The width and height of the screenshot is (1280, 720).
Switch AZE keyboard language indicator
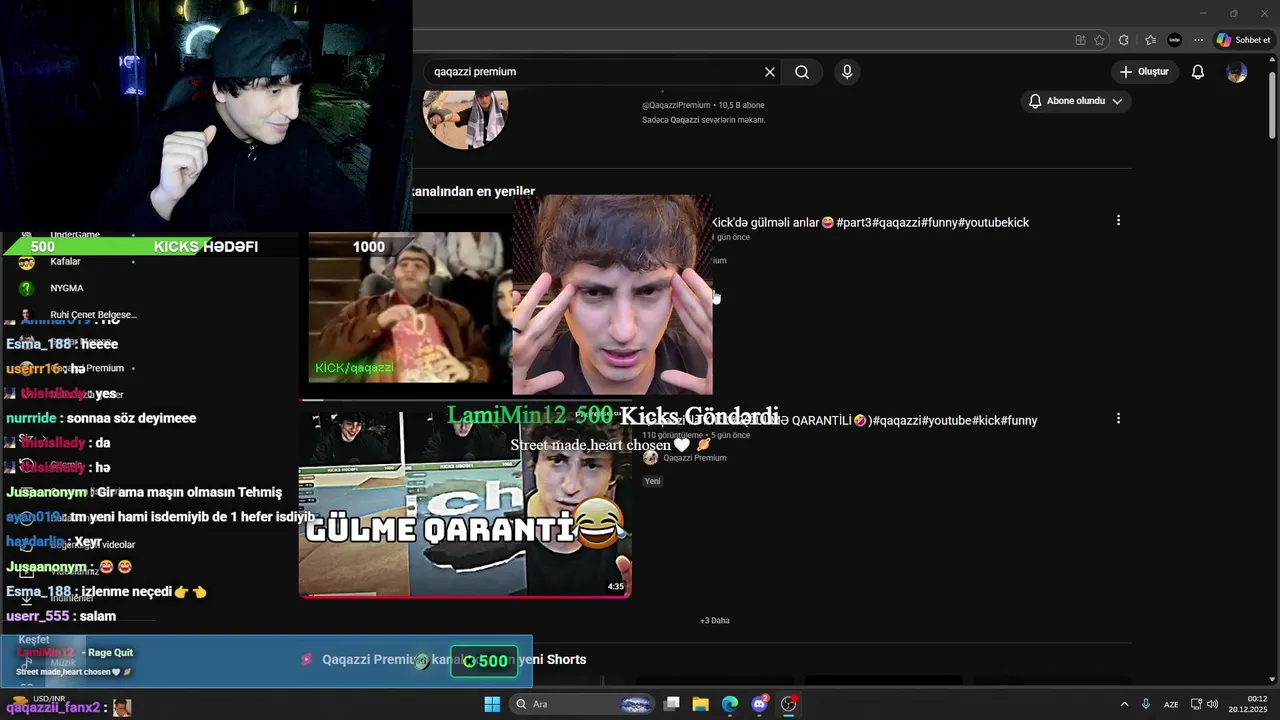pos(1171,704)
